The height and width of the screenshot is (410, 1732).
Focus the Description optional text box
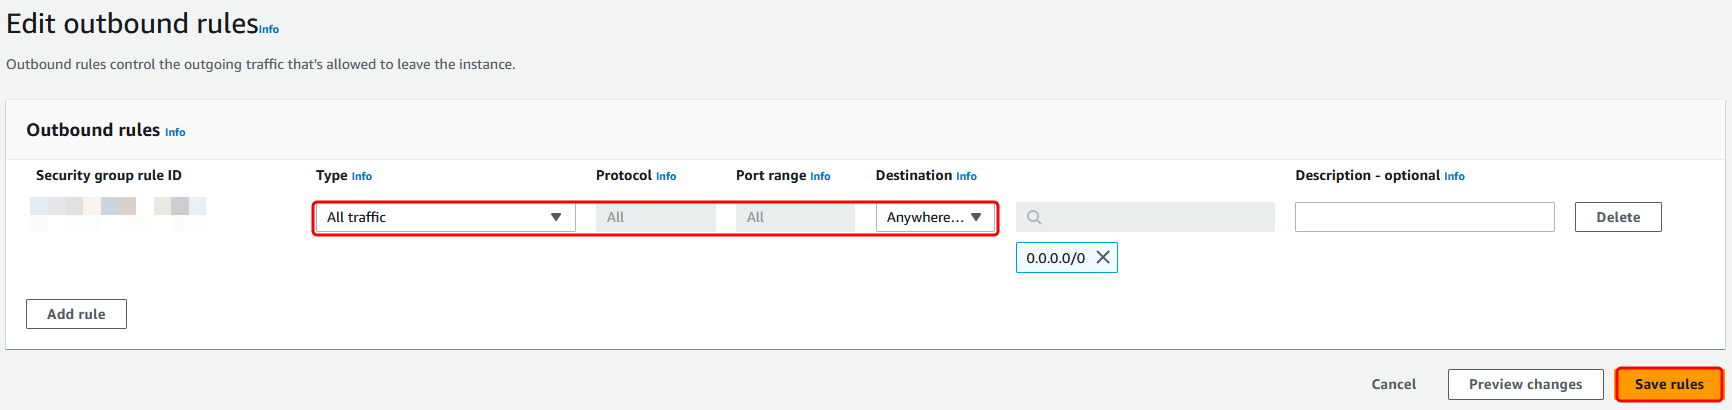point(1424,217)
